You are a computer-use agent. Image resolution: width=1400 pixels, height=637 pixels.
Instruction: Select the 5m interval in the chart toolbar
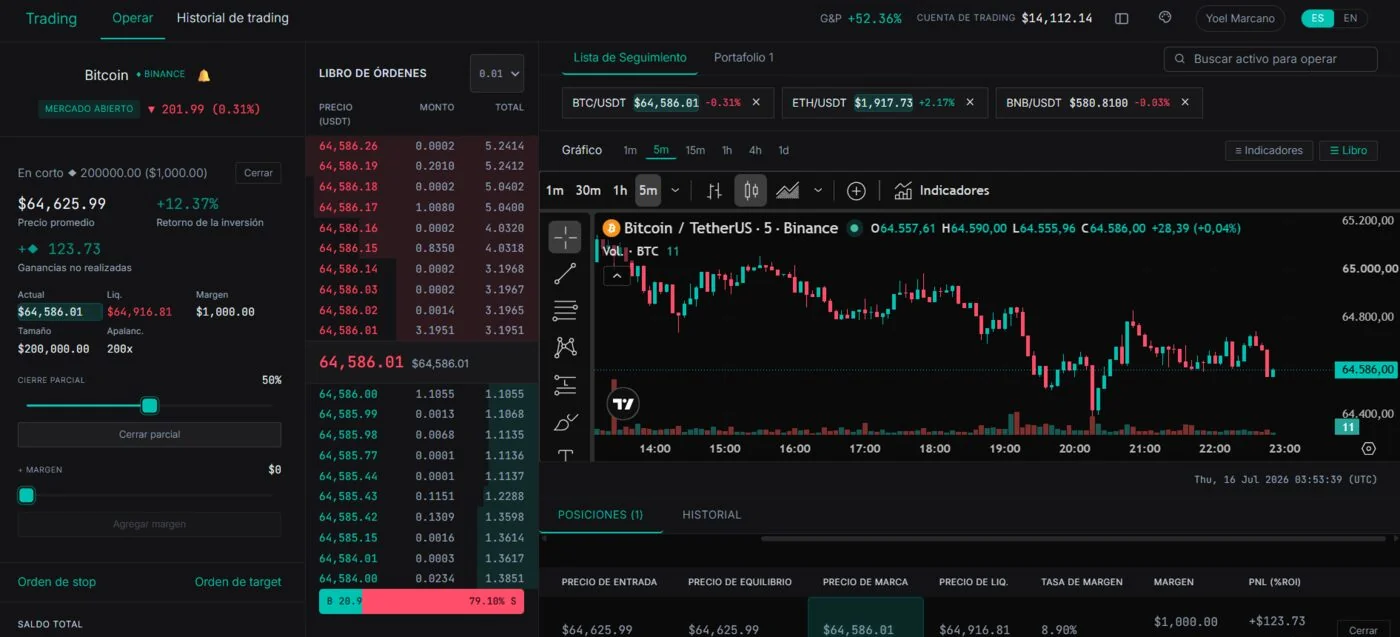[648, 190]
